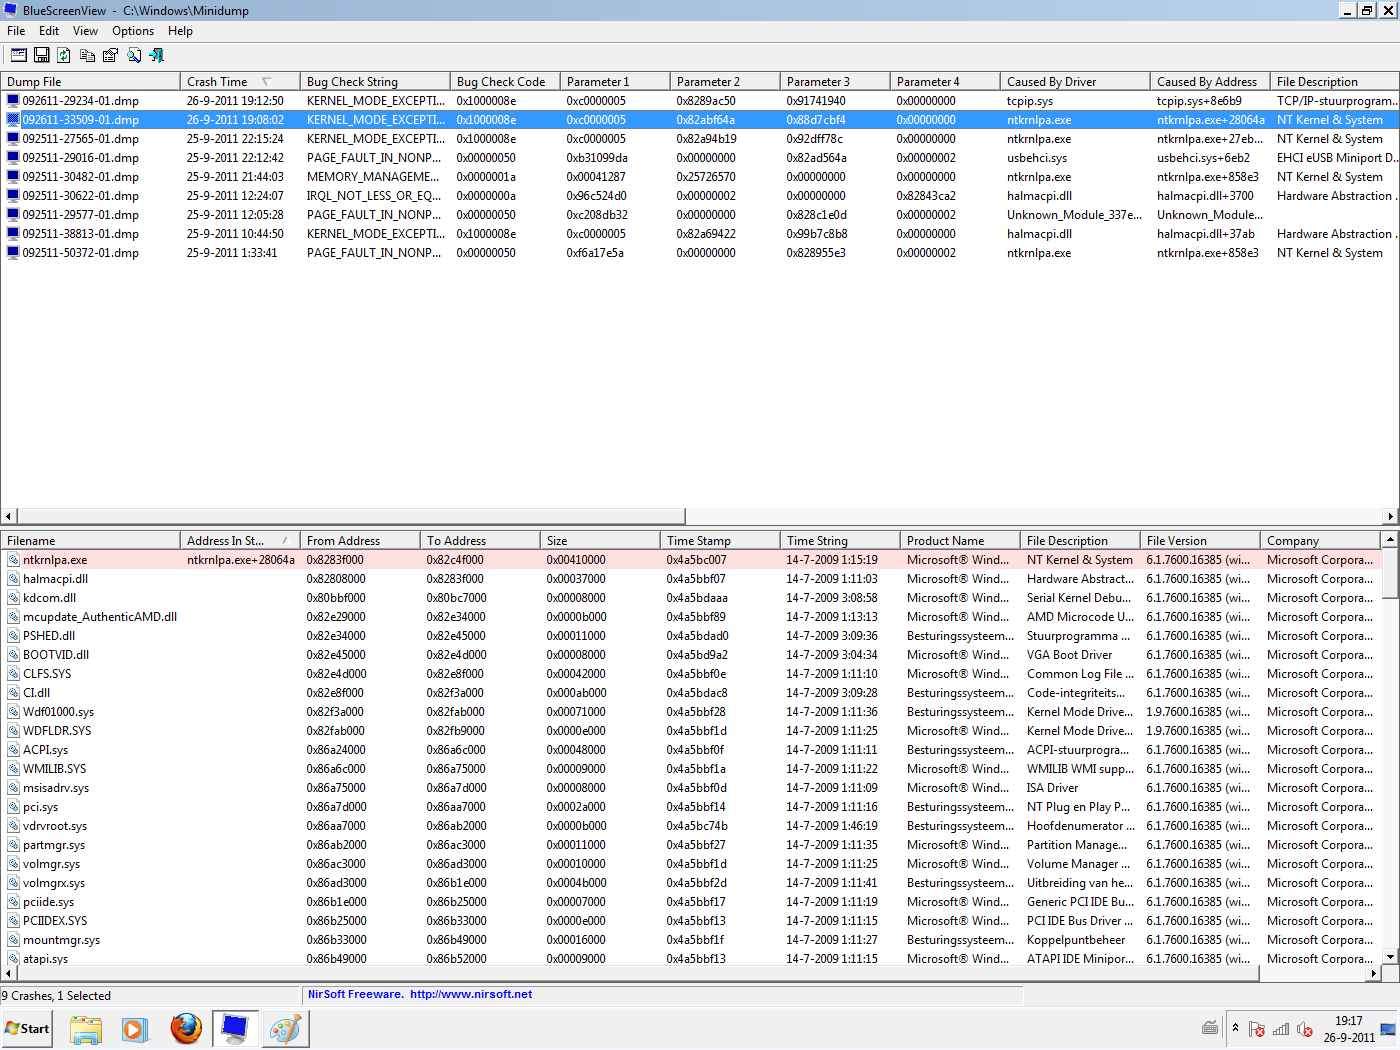1400x1050 pixels.
Task: Sort by the Dump File column header
Action: click(90, 82)
